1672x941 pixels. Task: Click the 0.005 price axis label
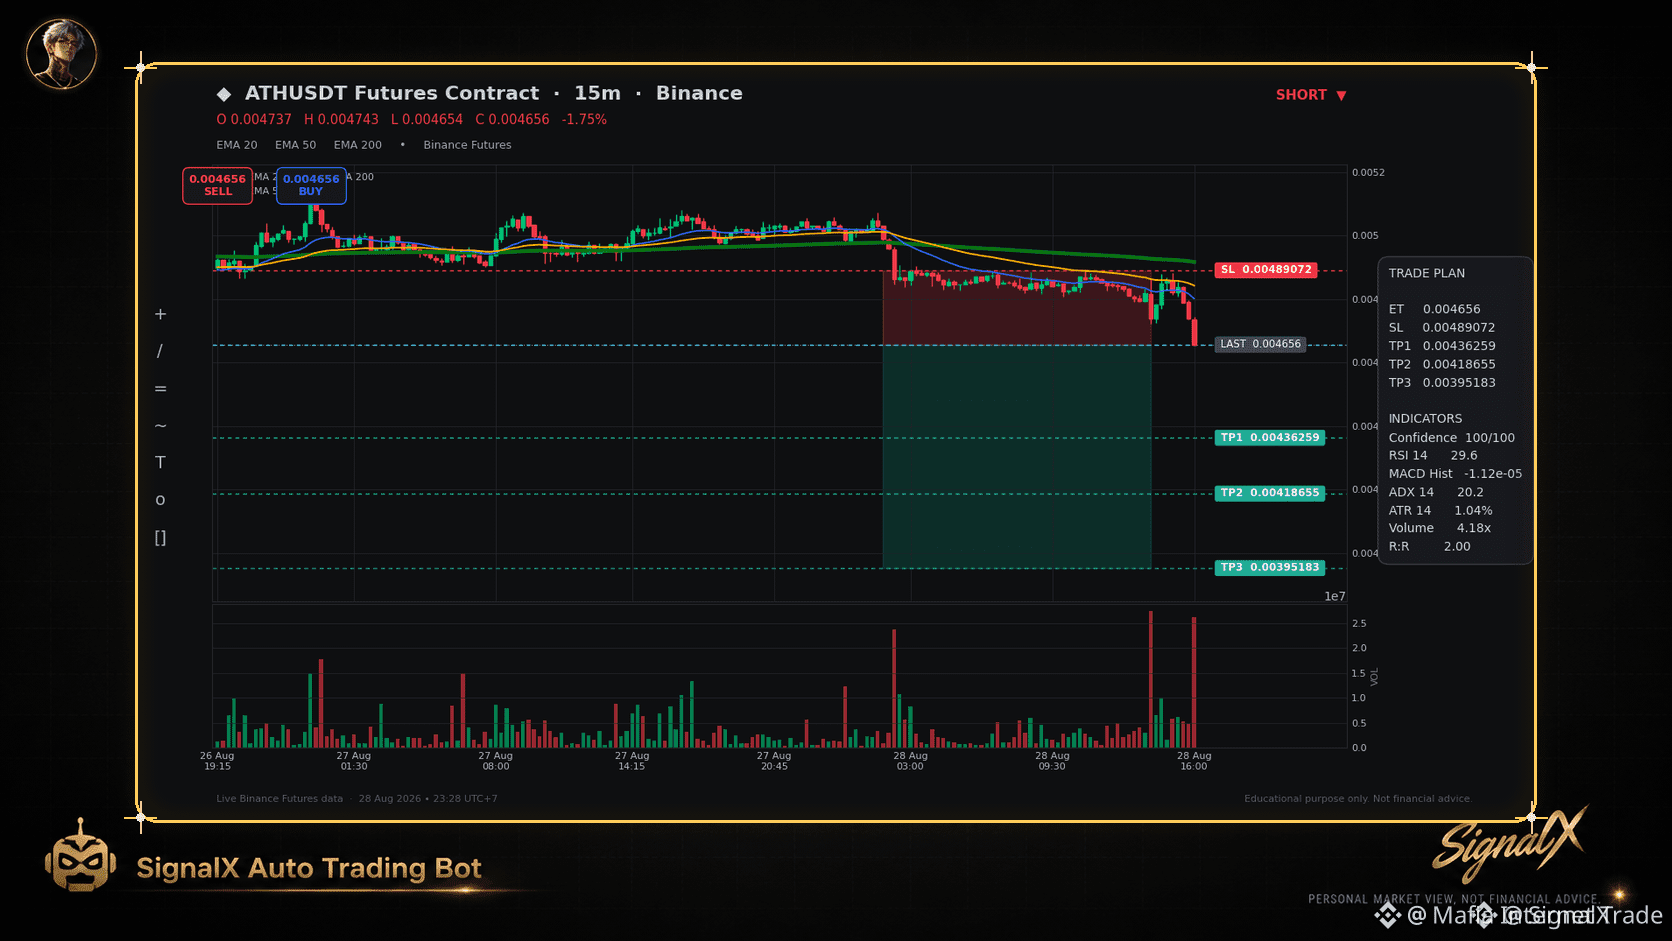click(x=1365, y=236)
